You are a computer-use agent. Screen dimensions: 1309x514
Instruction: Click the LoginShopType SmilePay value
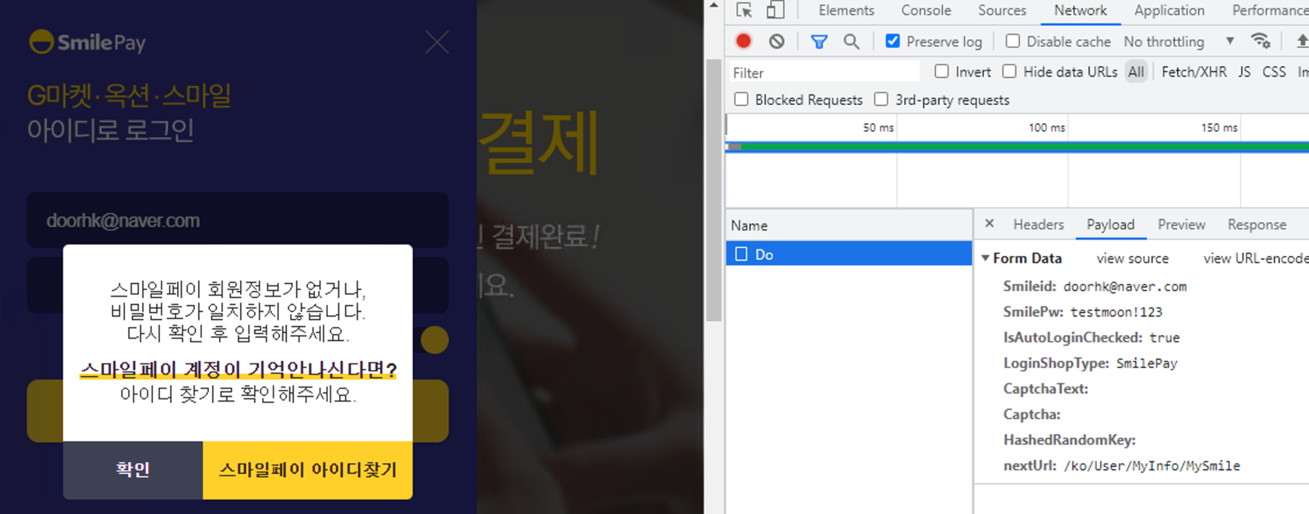click(x=1146, y=363)
